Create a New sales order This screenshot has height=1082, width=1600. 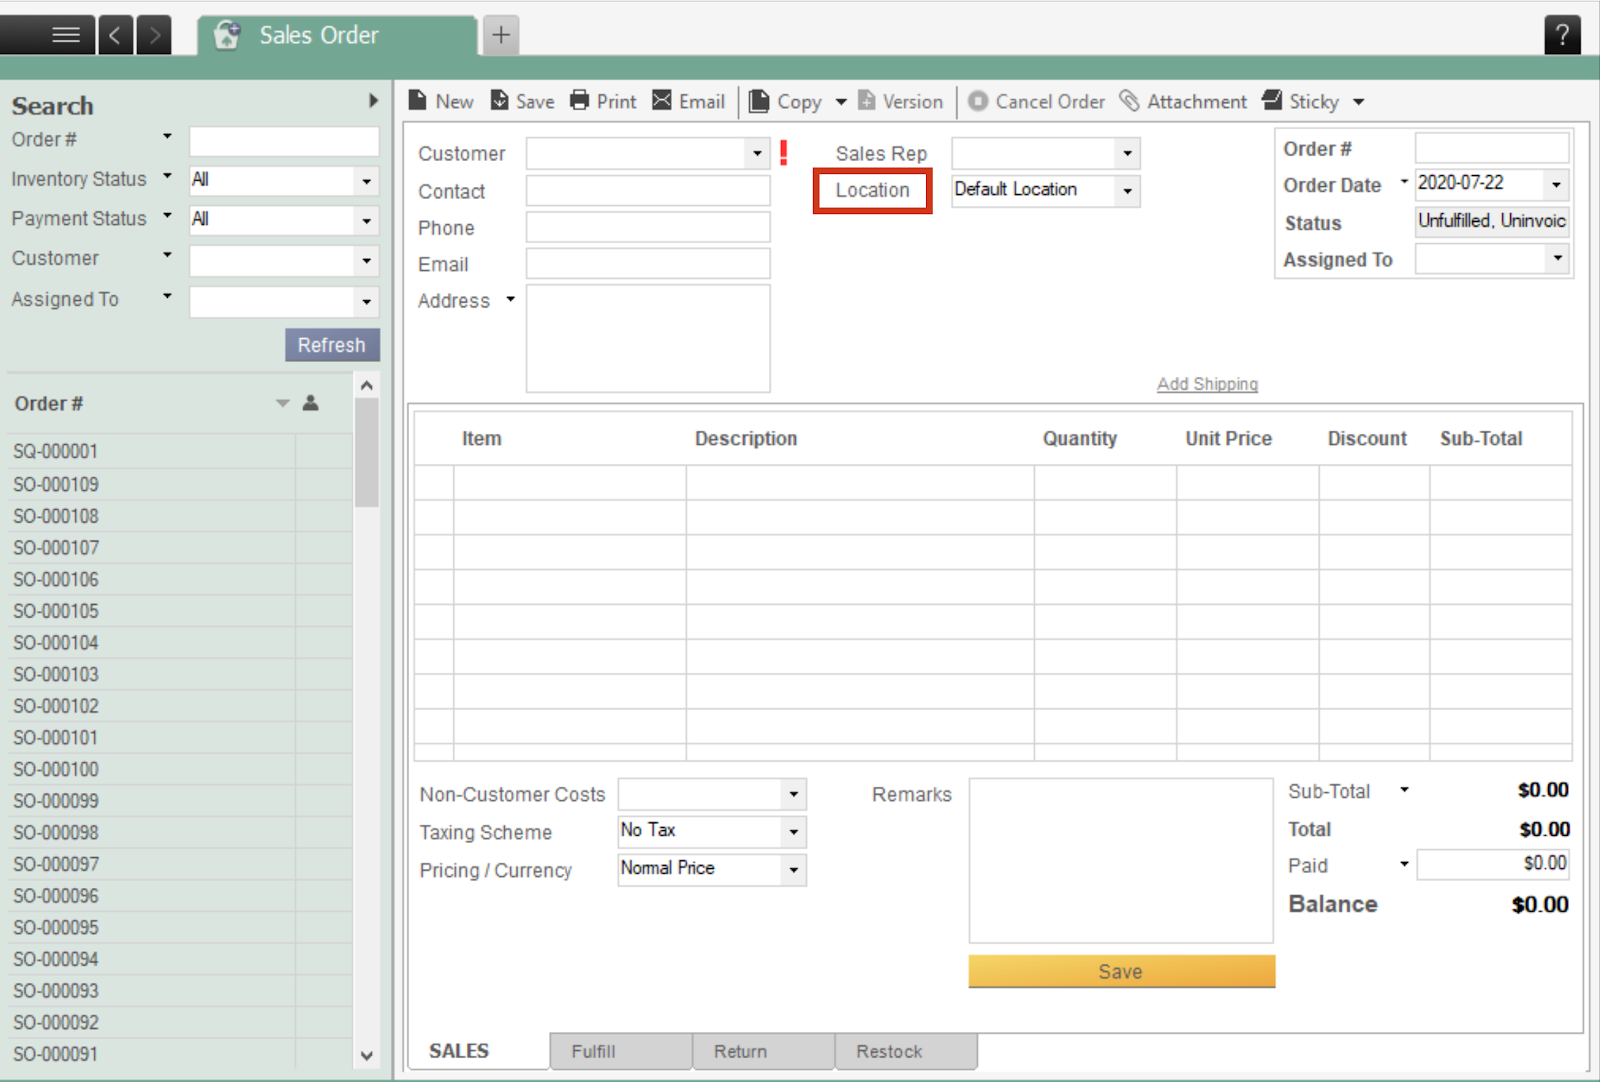(441, 101)
